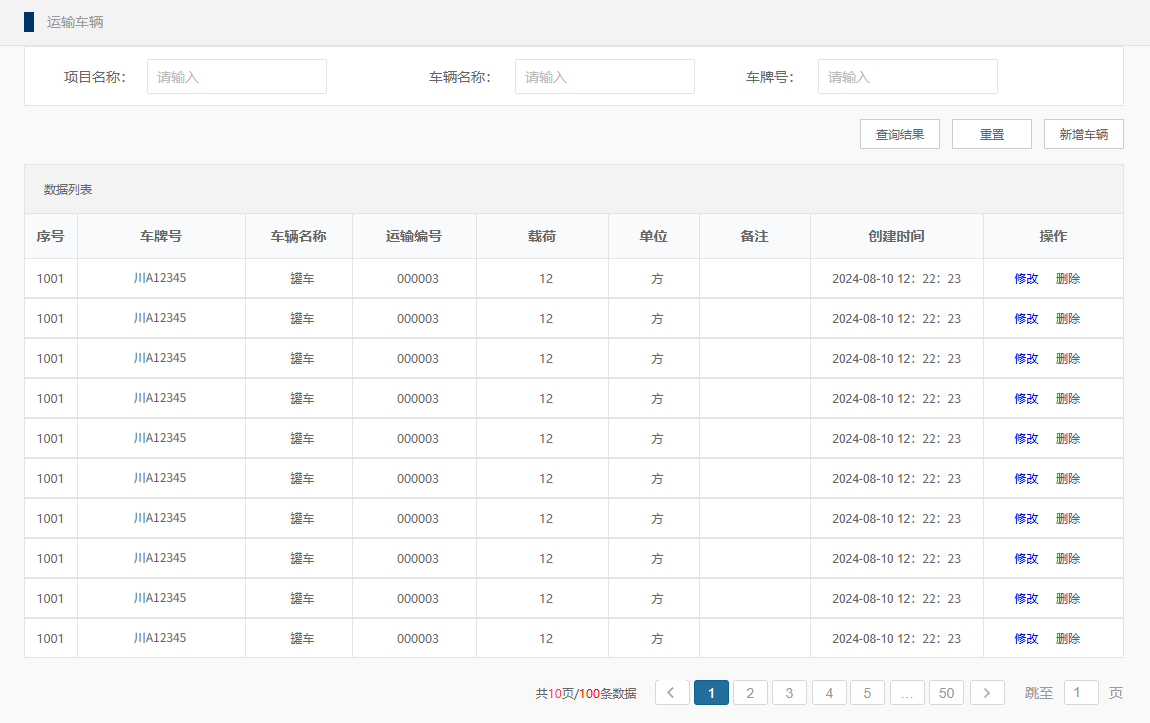Image resolution: width=1150 pixels, height=723 pixels.
Task: Click the previous page arrow in pagination
Action: coord(672,693)
